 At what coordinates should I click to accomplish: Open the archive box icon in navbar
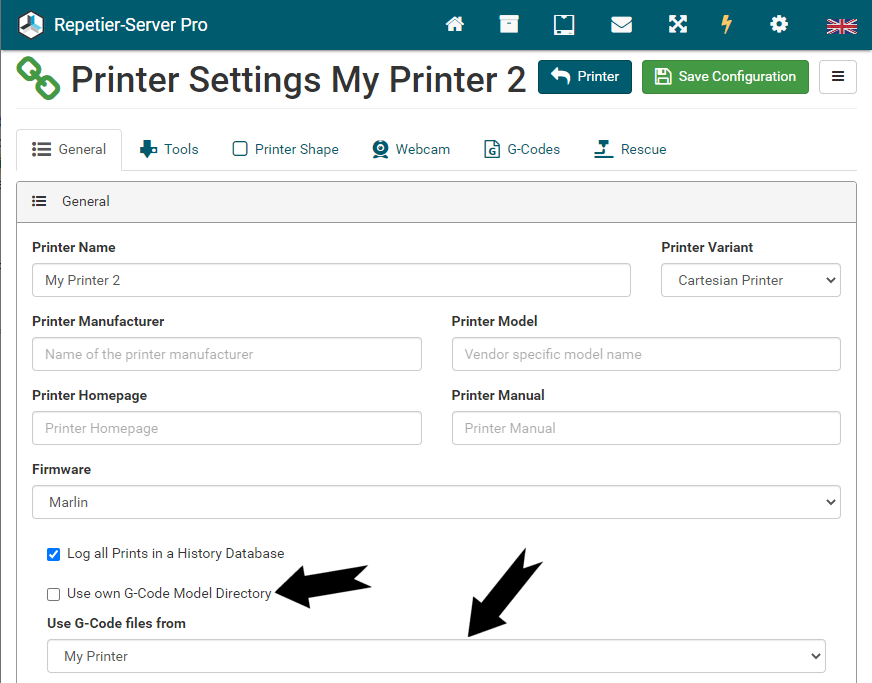[x=509, y=24]
